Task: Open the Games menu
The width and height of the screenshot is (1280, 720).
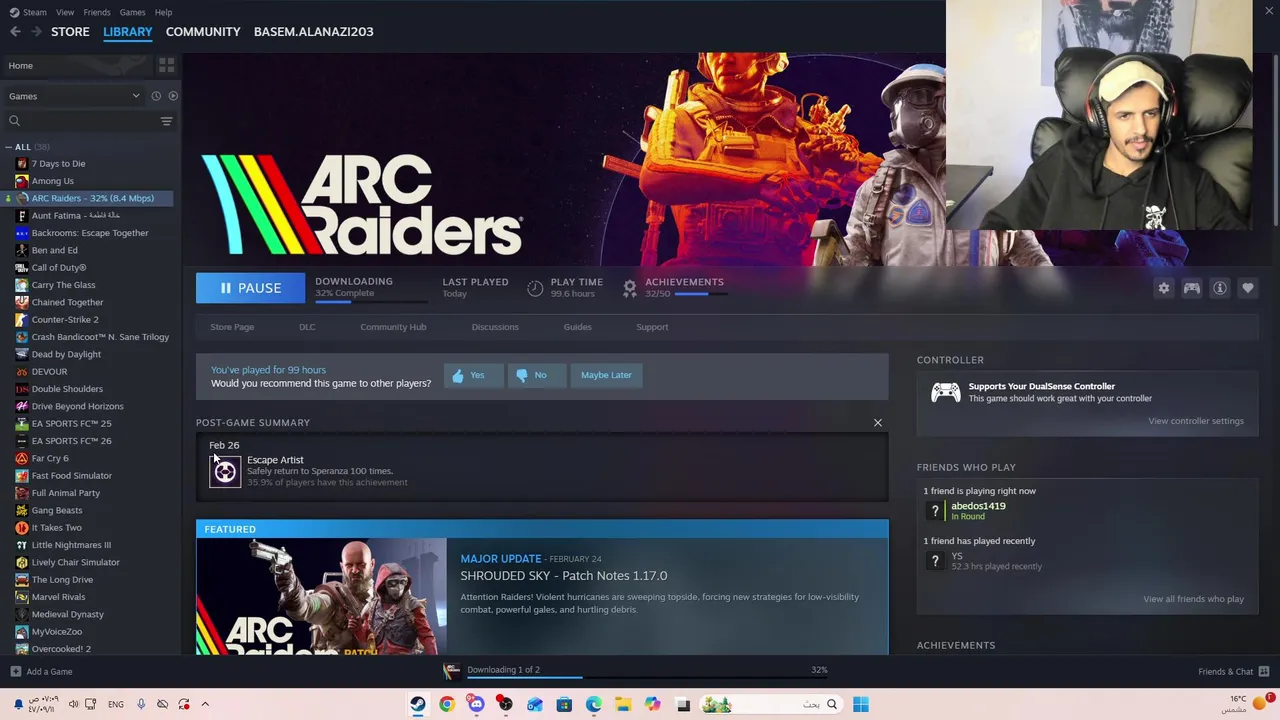Action: tap(132, 12)
